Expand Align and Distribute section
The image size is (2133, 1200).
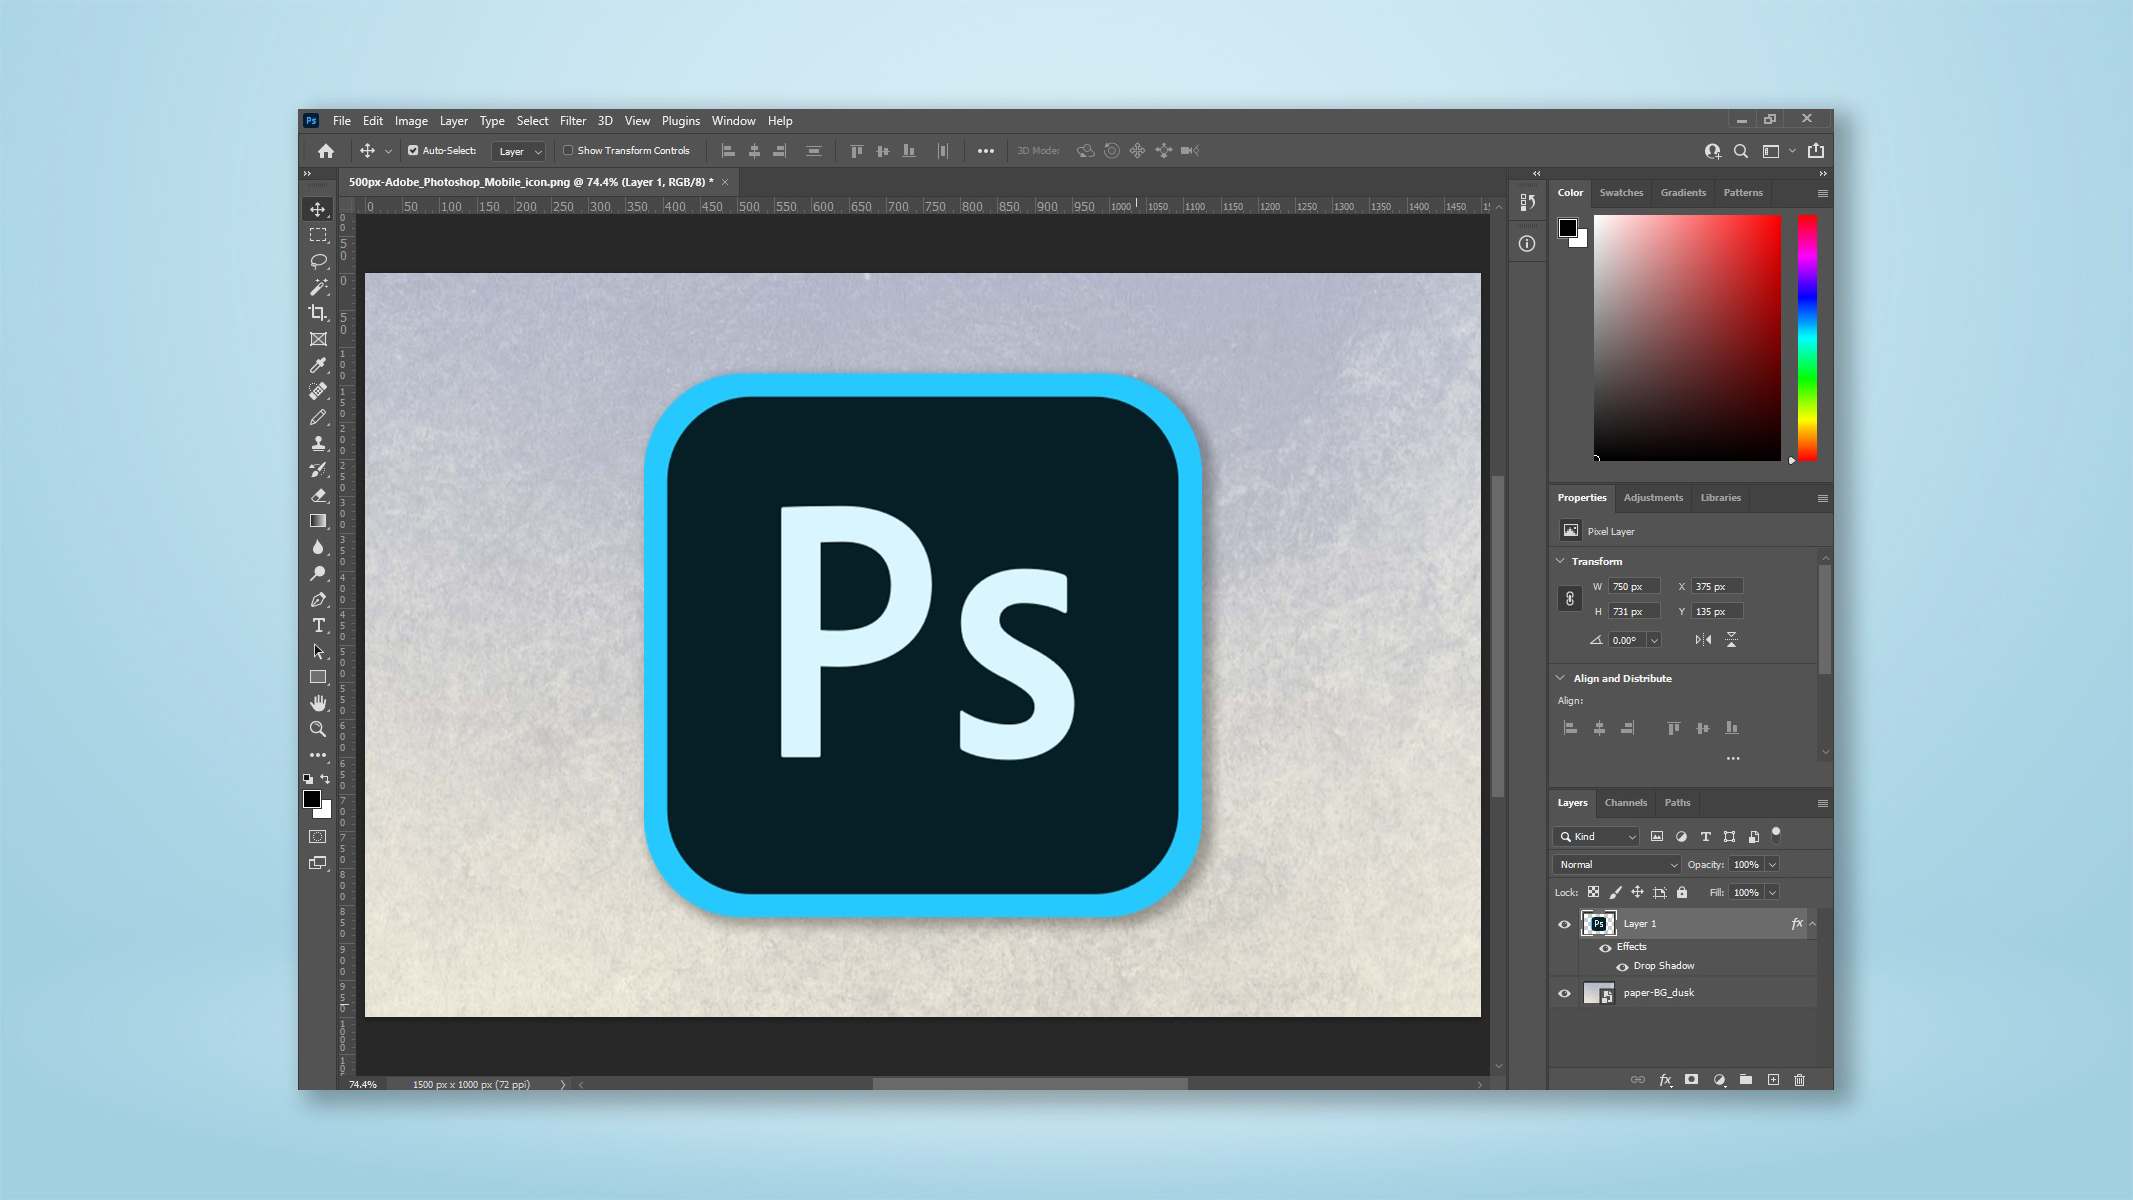1560,677
